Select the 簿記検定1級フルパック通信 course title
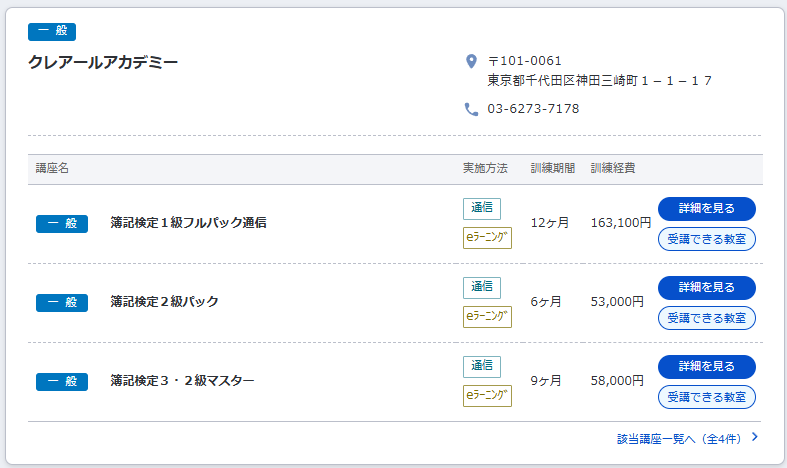787x468 pixels. pos(188,223)
